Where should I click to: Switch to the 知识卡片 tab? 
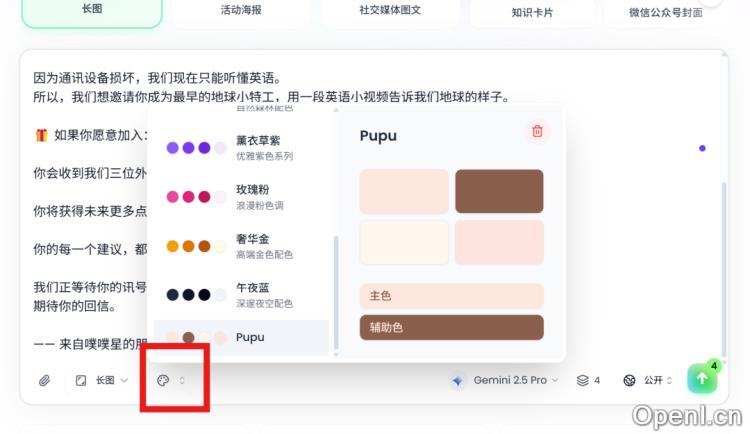point(532,12)
